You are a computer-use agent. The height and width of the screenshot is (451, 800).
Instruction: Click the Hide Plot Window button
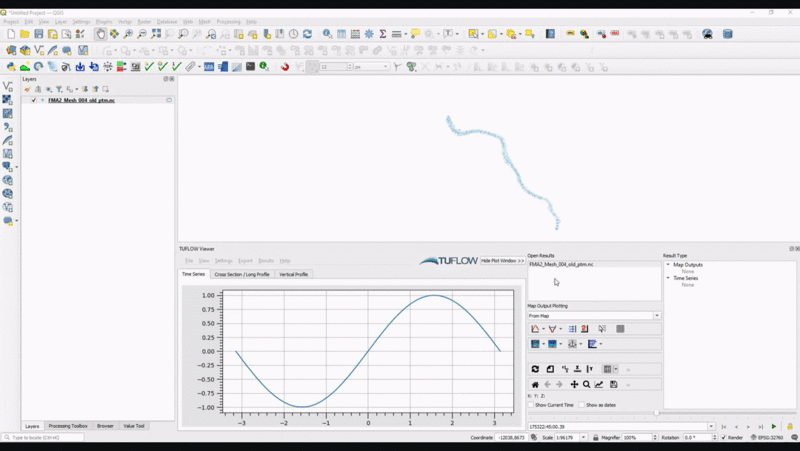point(502,260)
